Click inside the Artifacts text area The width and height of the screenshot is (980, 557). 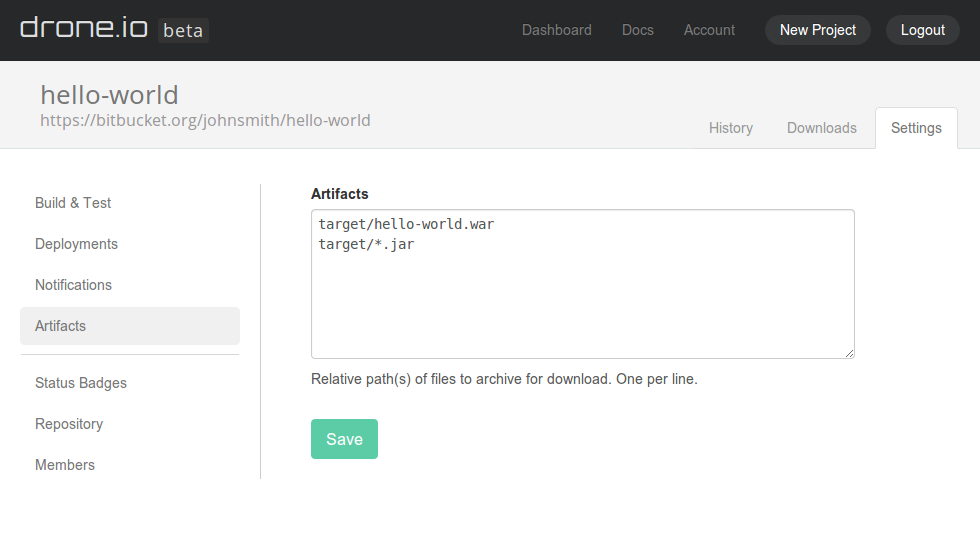pyautogui.click(x=582, y=290)
